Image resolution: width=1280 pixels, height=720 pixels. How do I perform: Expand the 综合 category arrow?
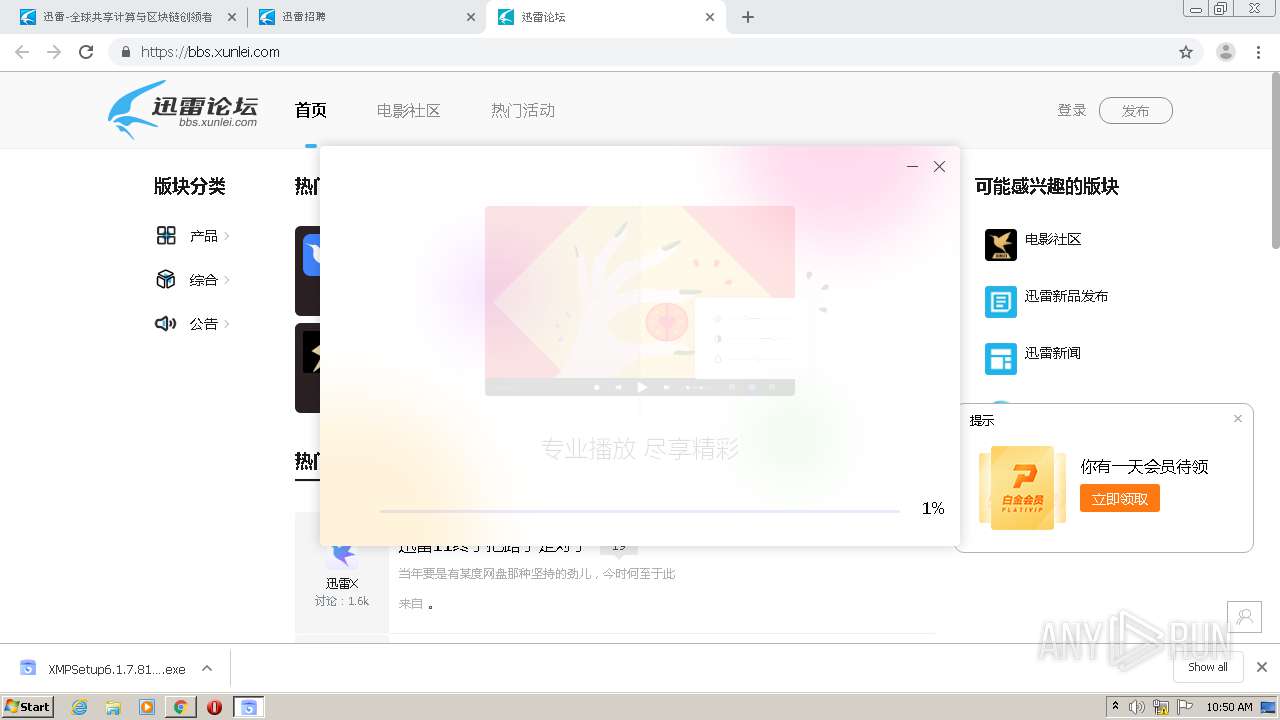(x=227, y=280)
